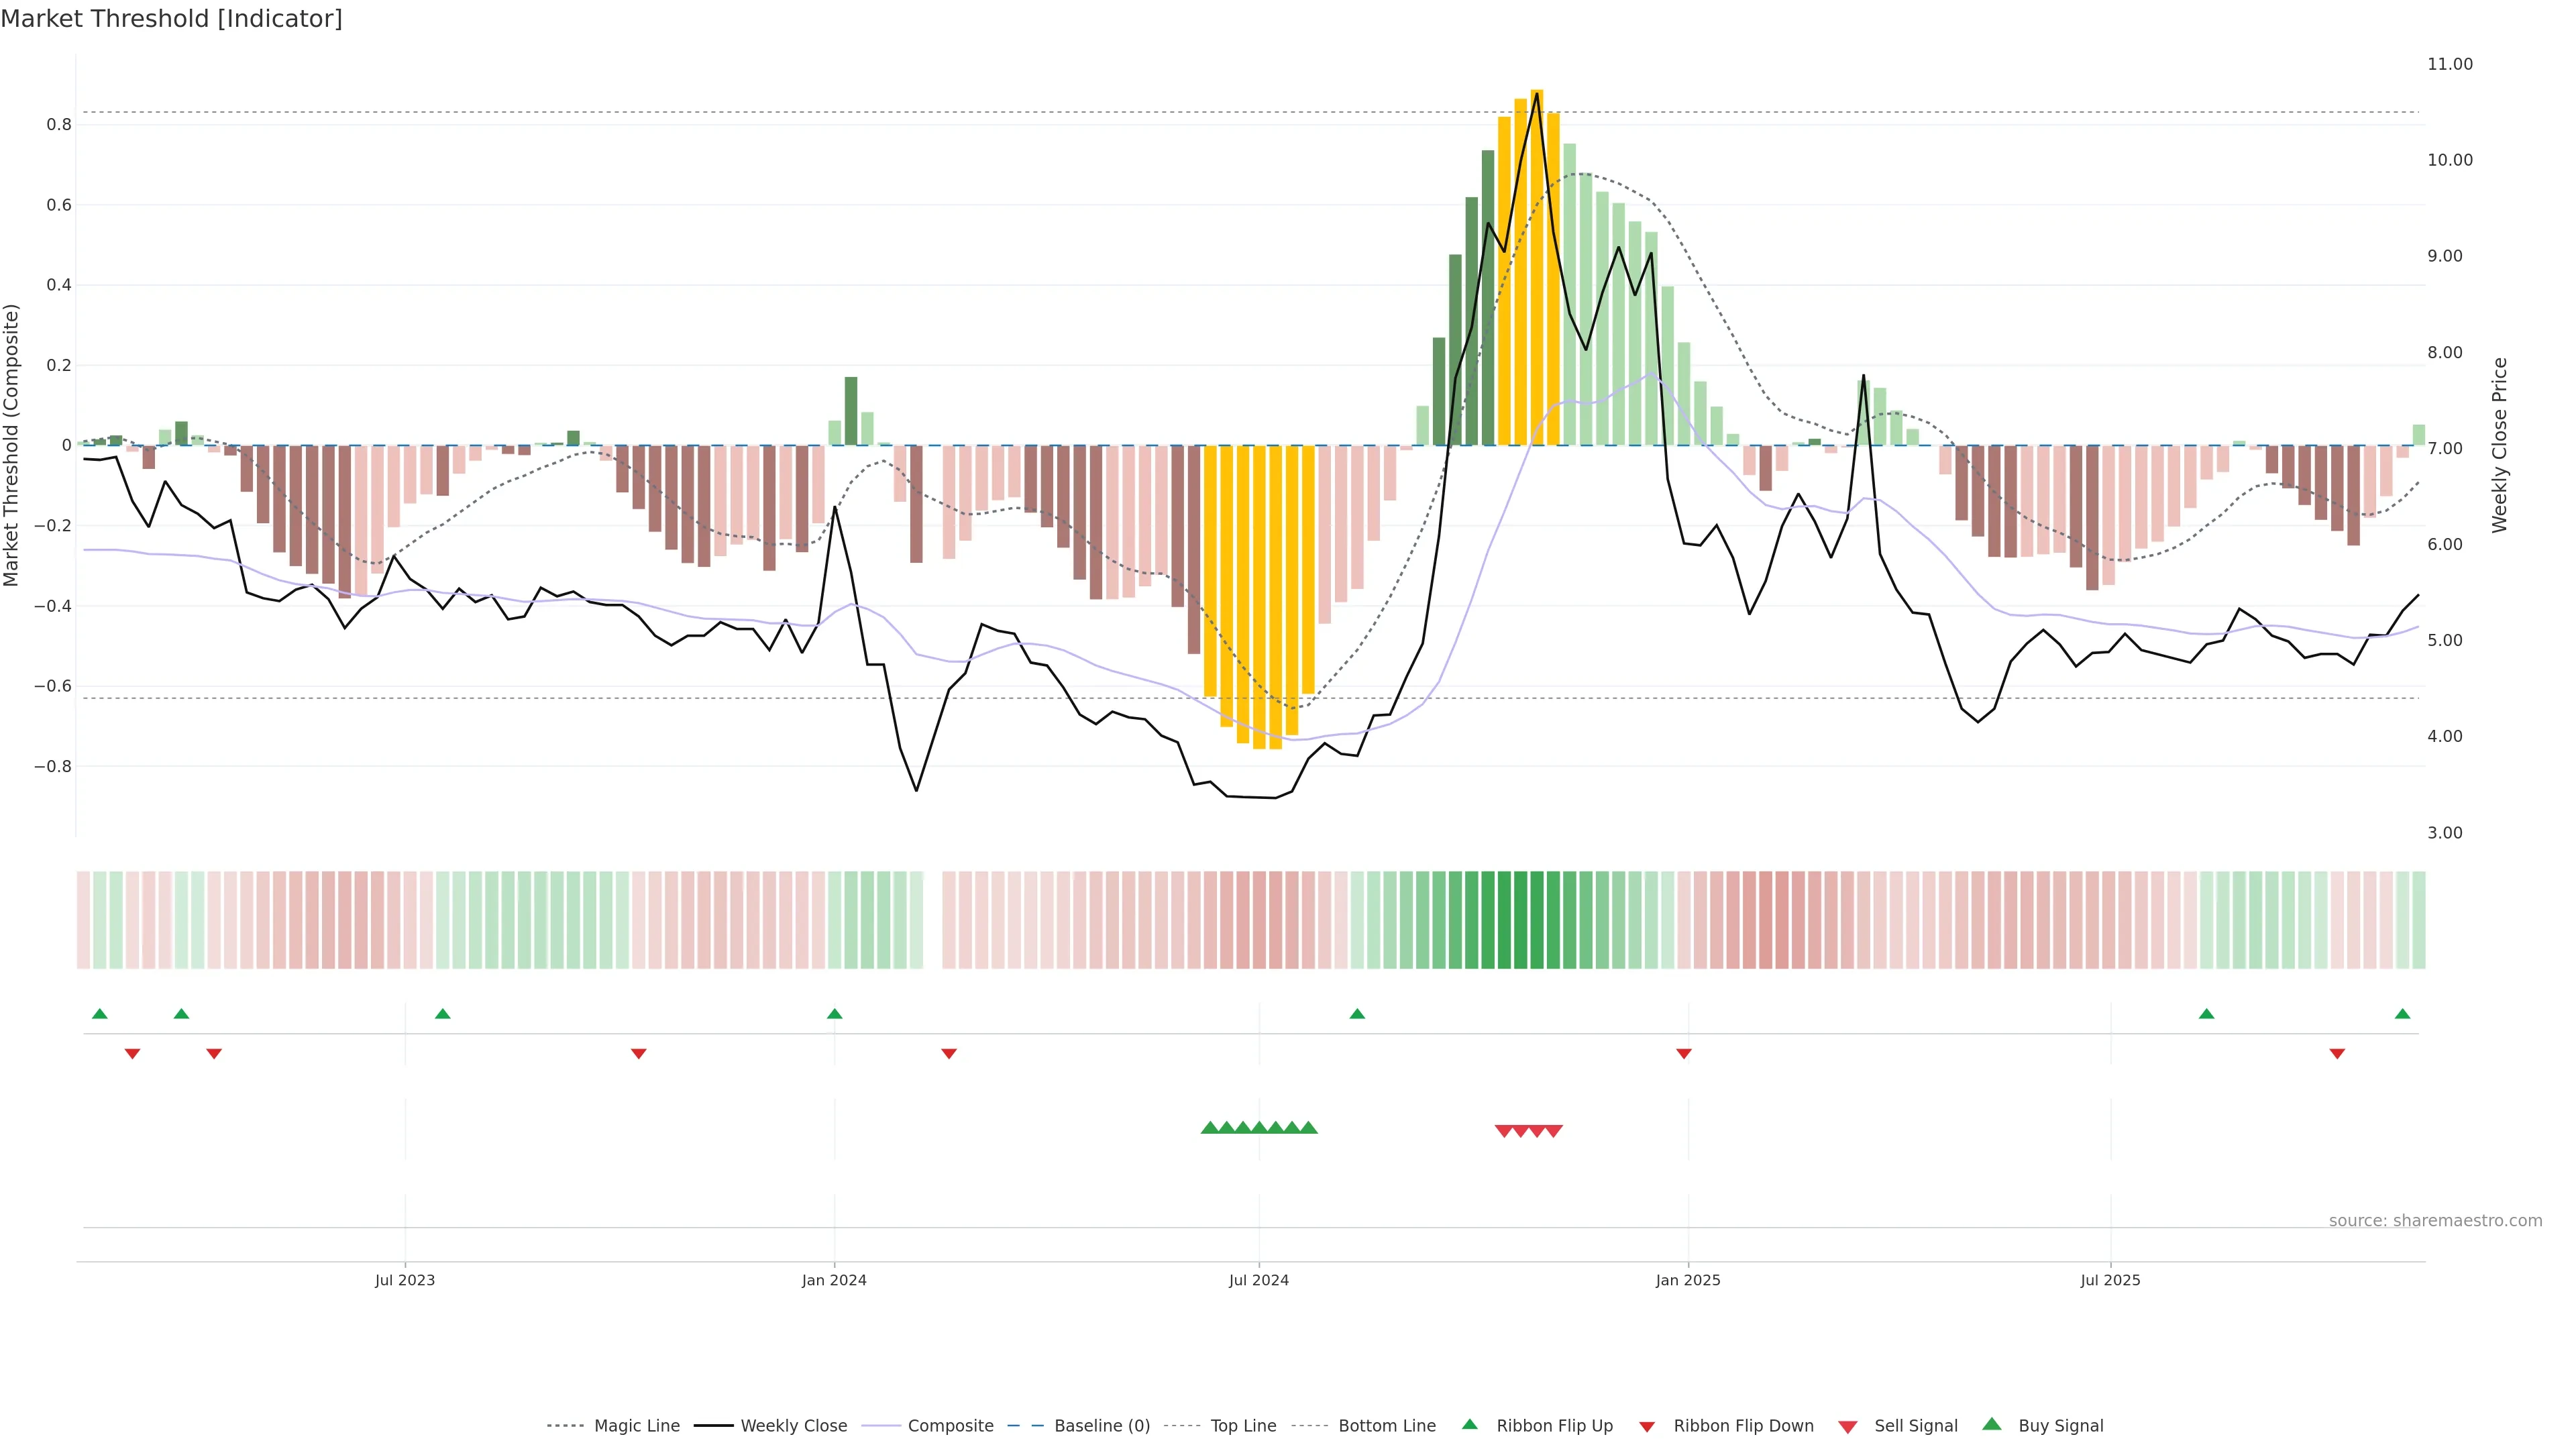Toggle the Magic Line legend entry

click(636, 1426)
